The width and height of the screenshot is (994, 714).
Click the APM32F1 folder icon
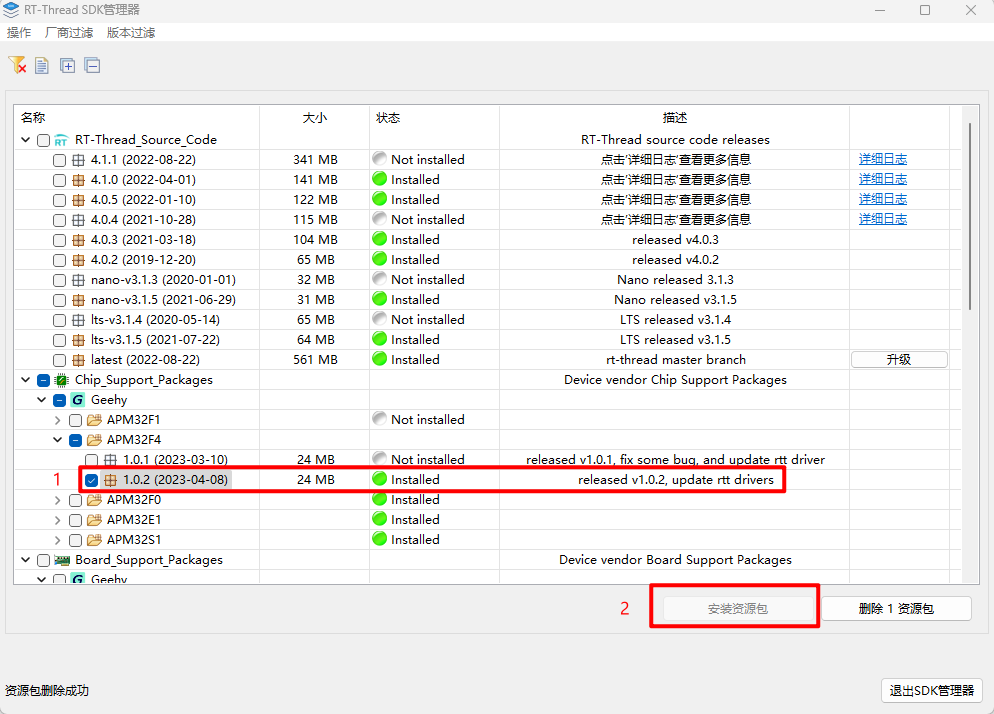[94, 420]
